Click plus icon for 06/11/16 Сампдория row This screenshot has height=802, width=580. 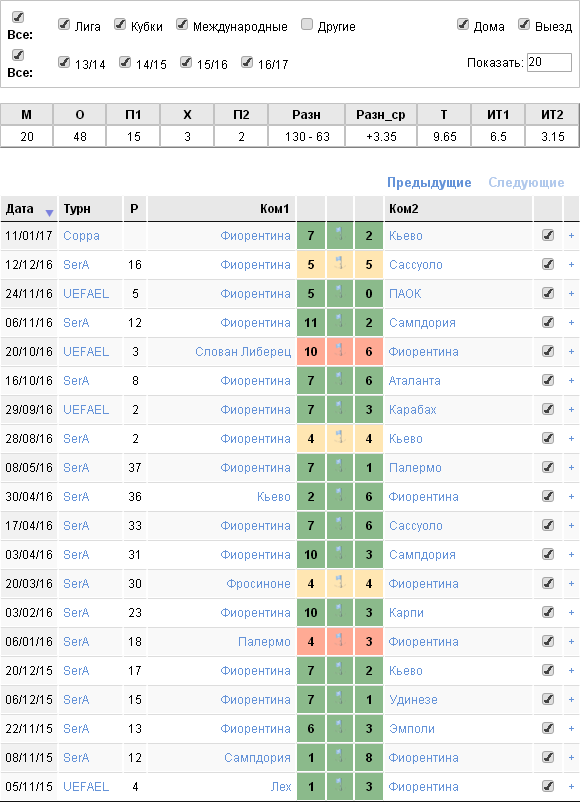(571, 323)
